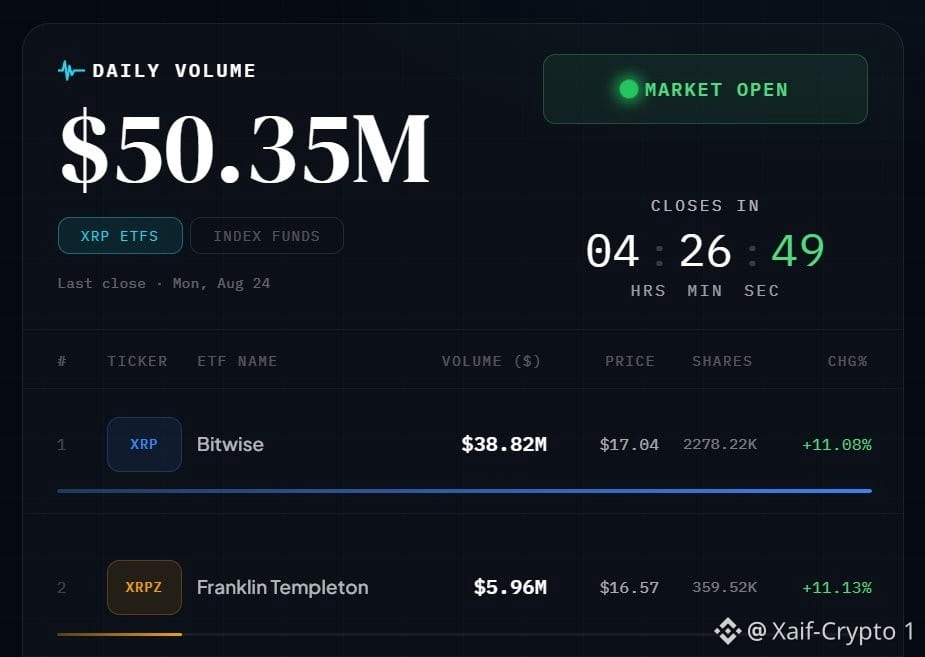Click the +11.13% change value

tap(837, 588)
